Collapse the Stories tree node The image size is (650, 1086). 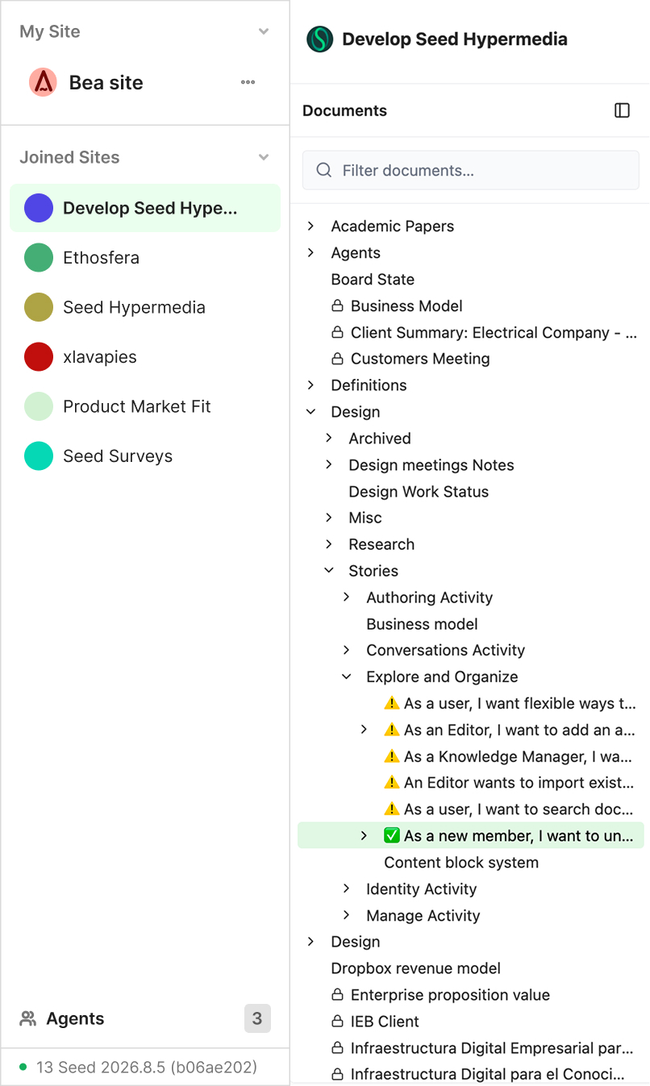(x=329, y=570)
